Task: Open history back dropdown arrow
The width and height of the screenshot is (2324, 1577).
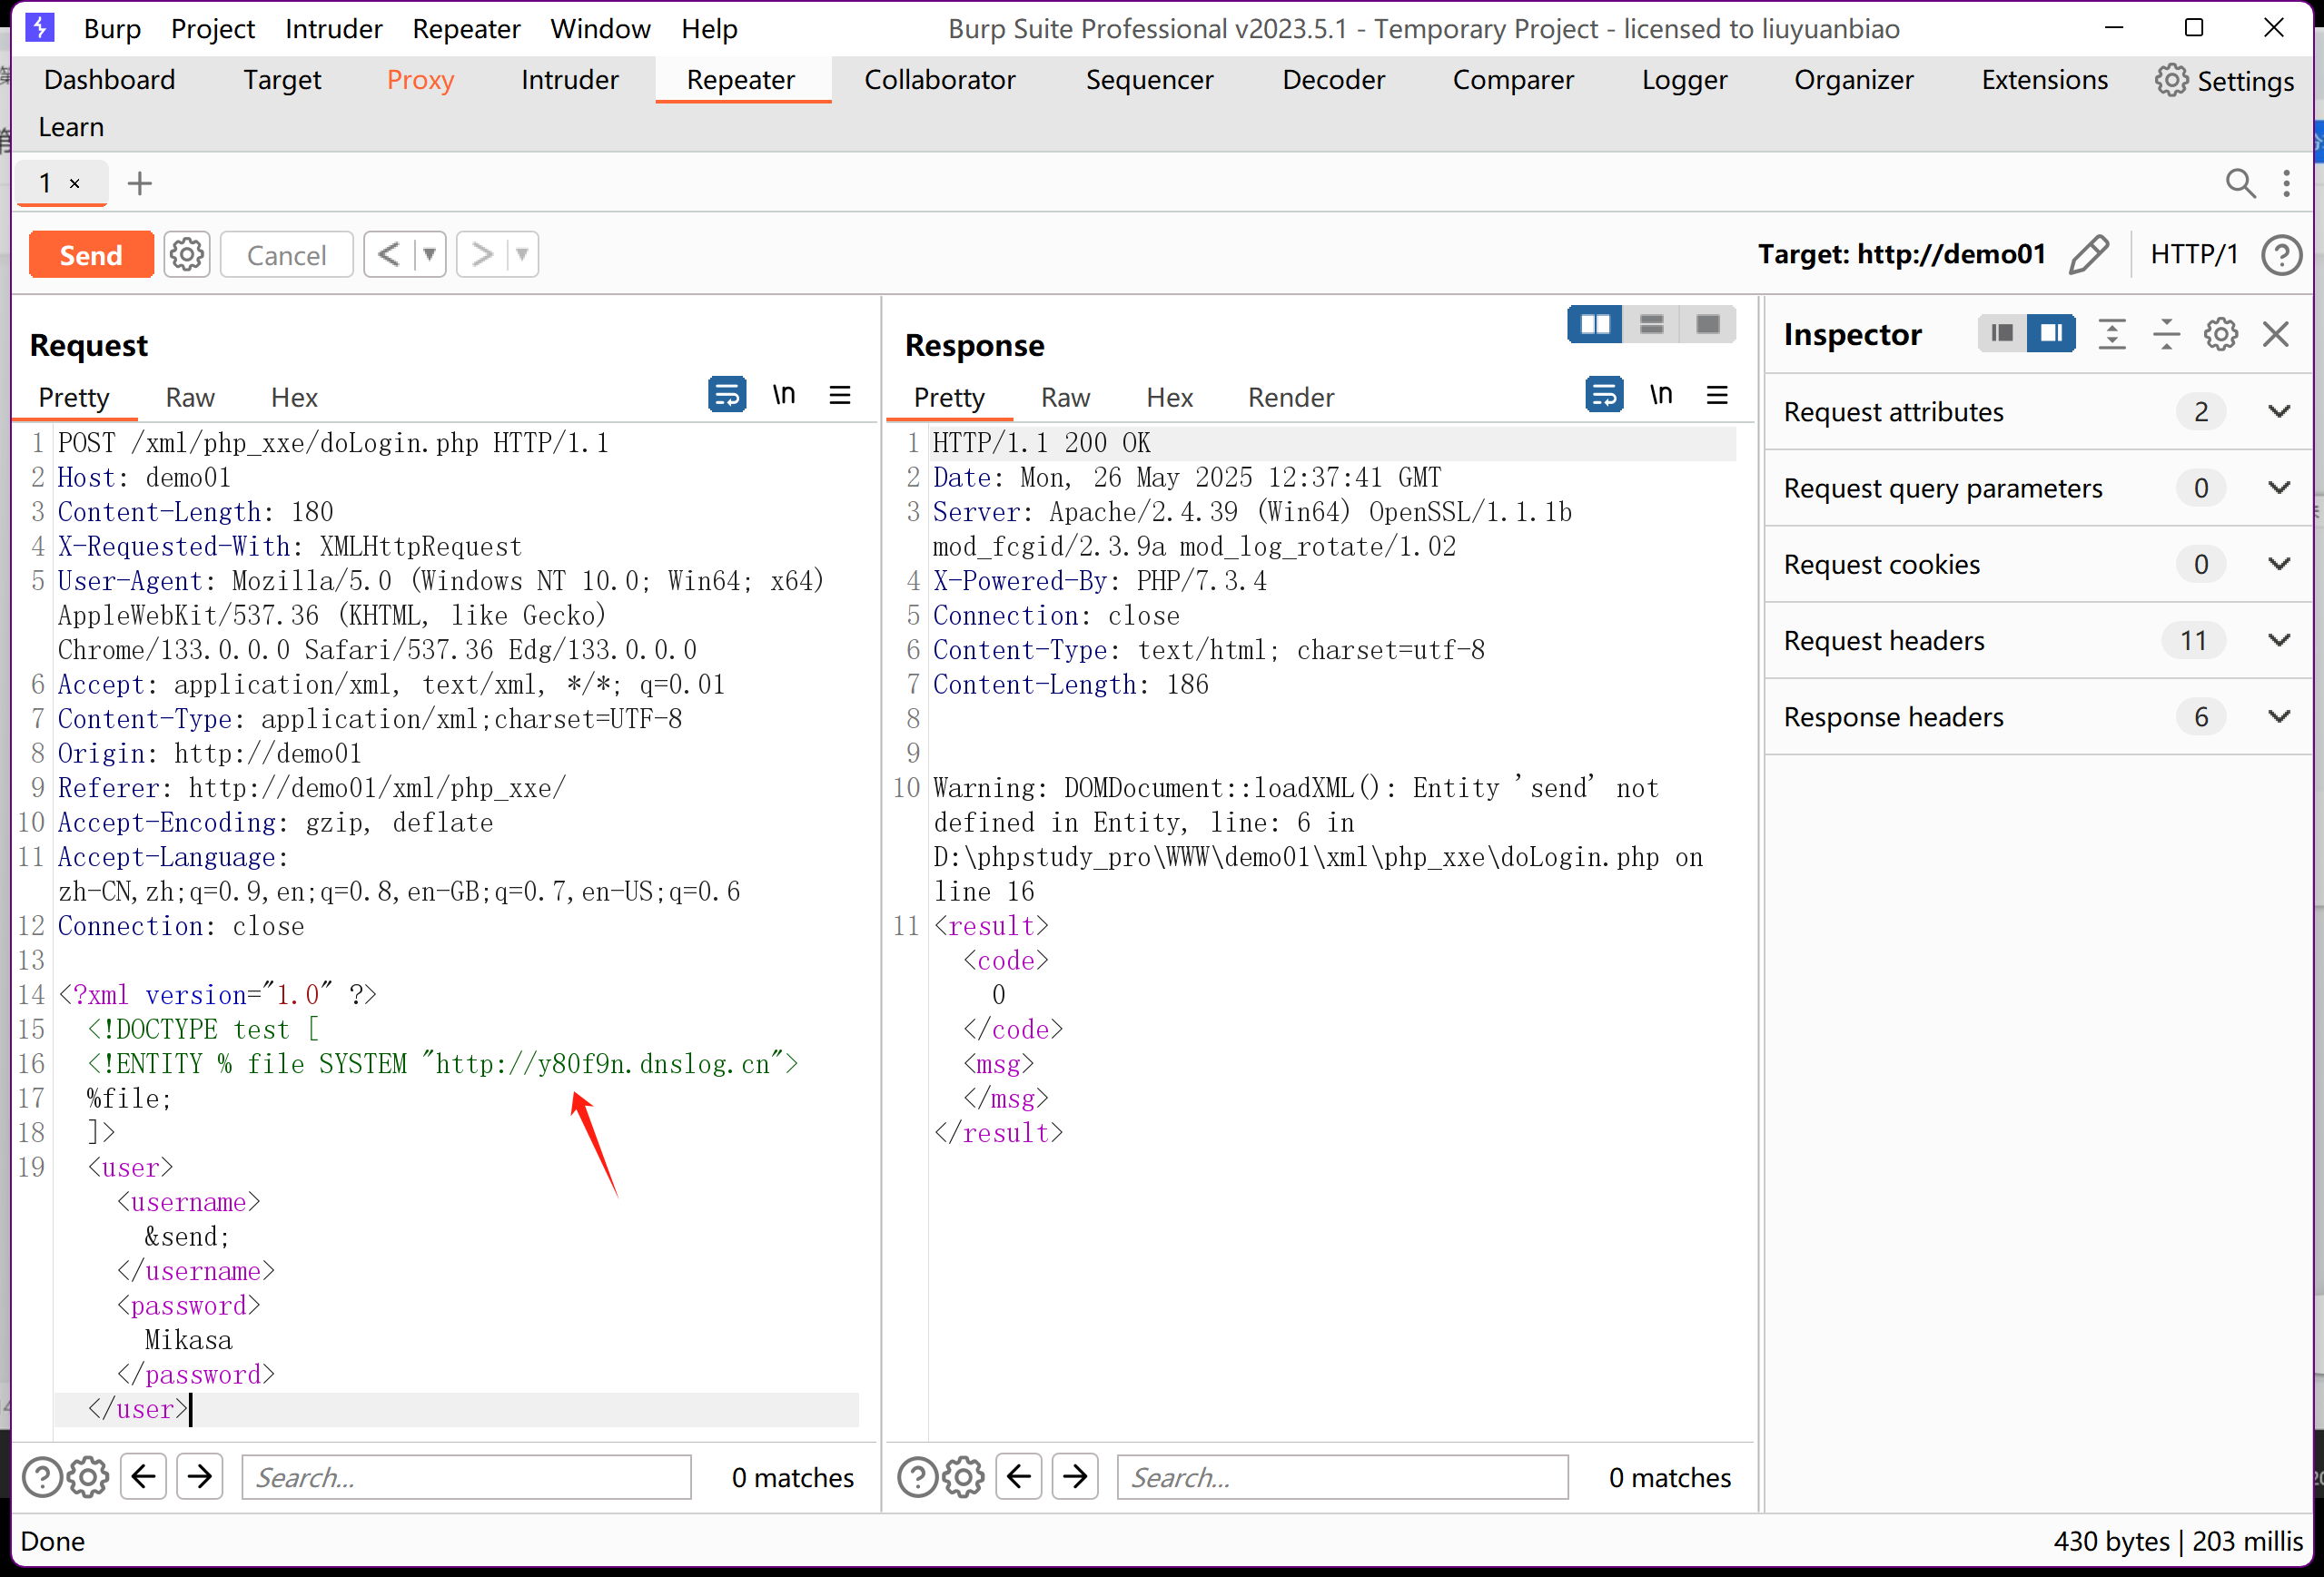Action: point(430,255)
